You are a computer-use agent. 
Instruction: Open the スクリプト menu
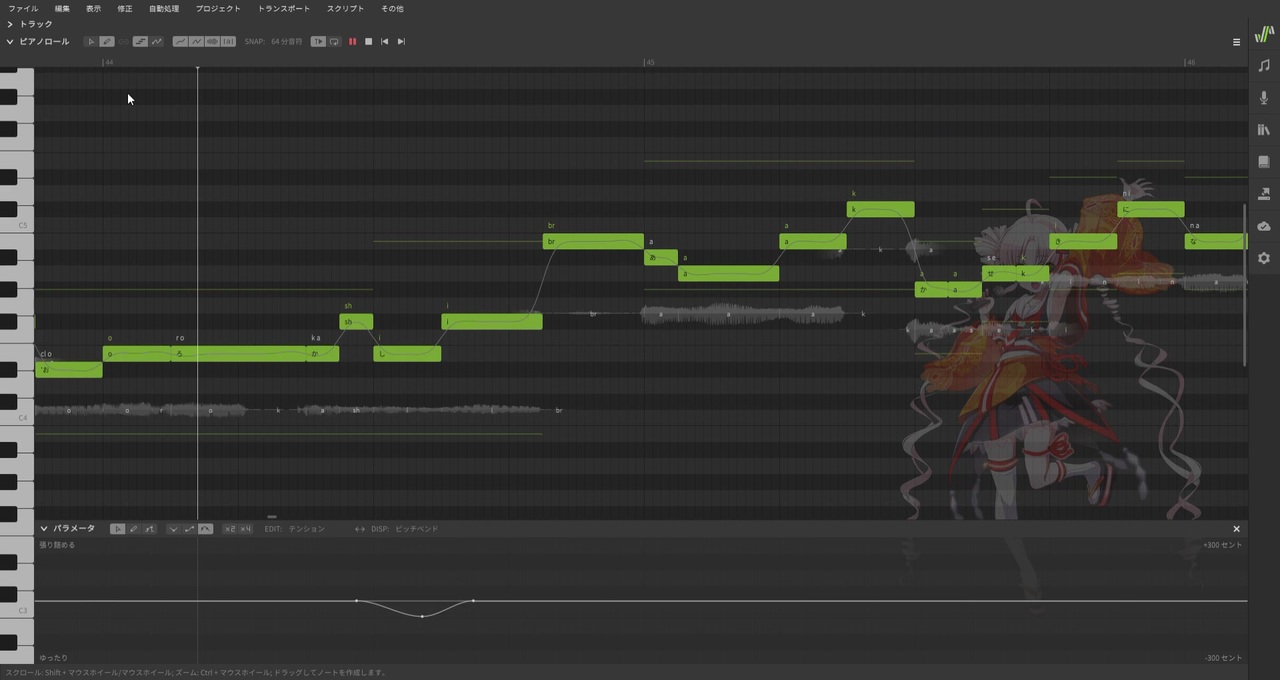click(345, 8)
